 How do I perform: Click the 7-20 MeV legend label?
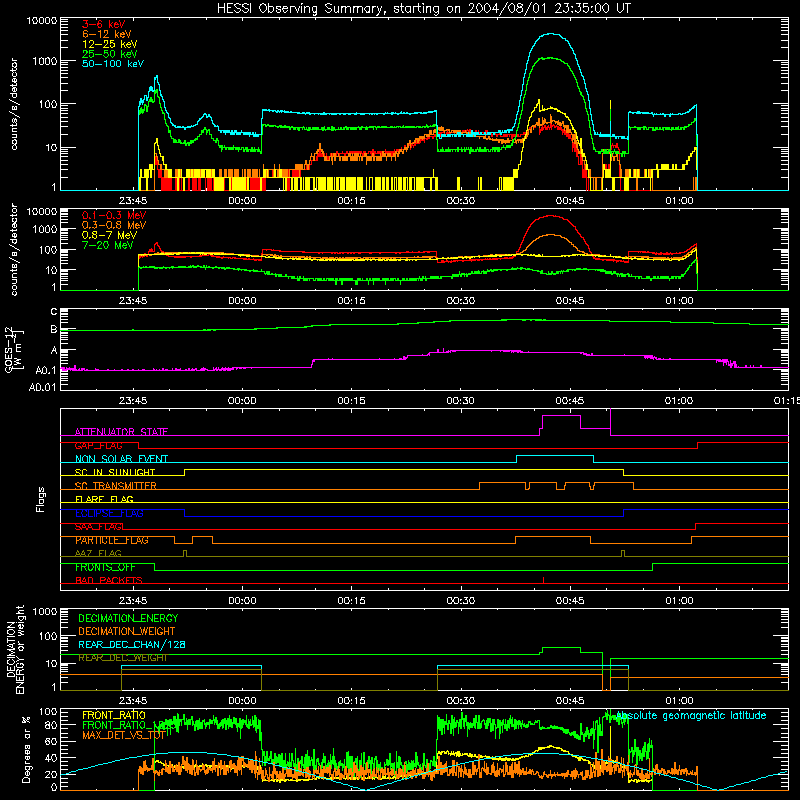107,245
